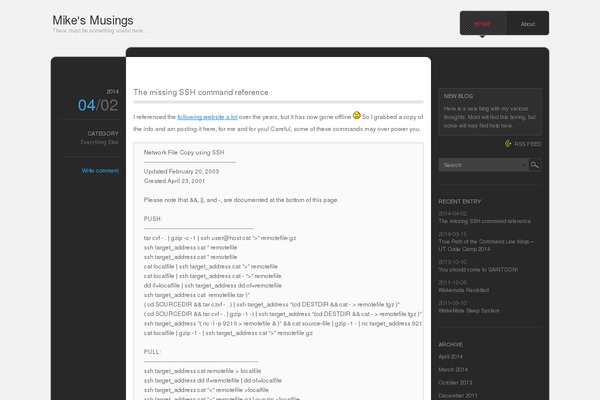Click the 'PUSH:' section label
Image resolution: width=600 pixels, height=400 pixels.
pyautogui.click(x=153, y=219)
